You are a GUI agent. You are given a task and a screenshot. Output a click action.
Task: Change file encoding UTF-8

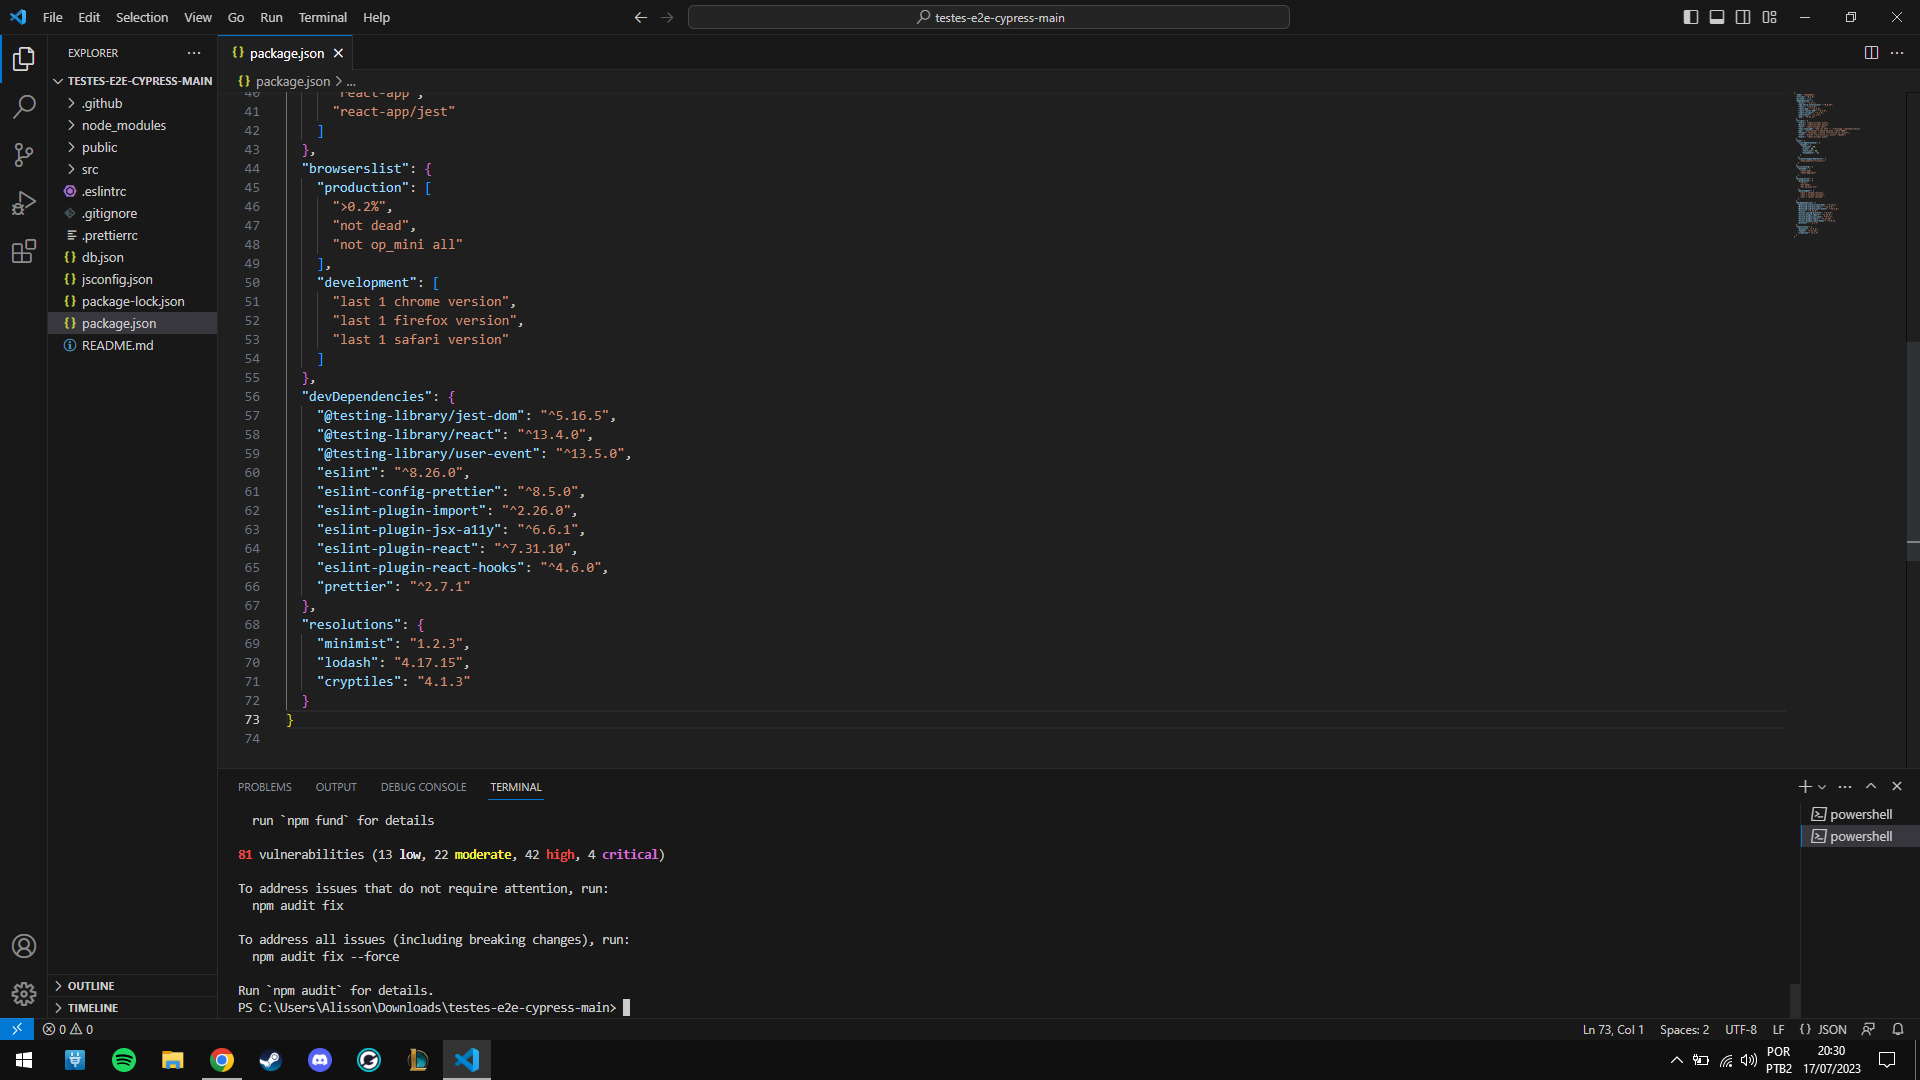(1741, 1029)
